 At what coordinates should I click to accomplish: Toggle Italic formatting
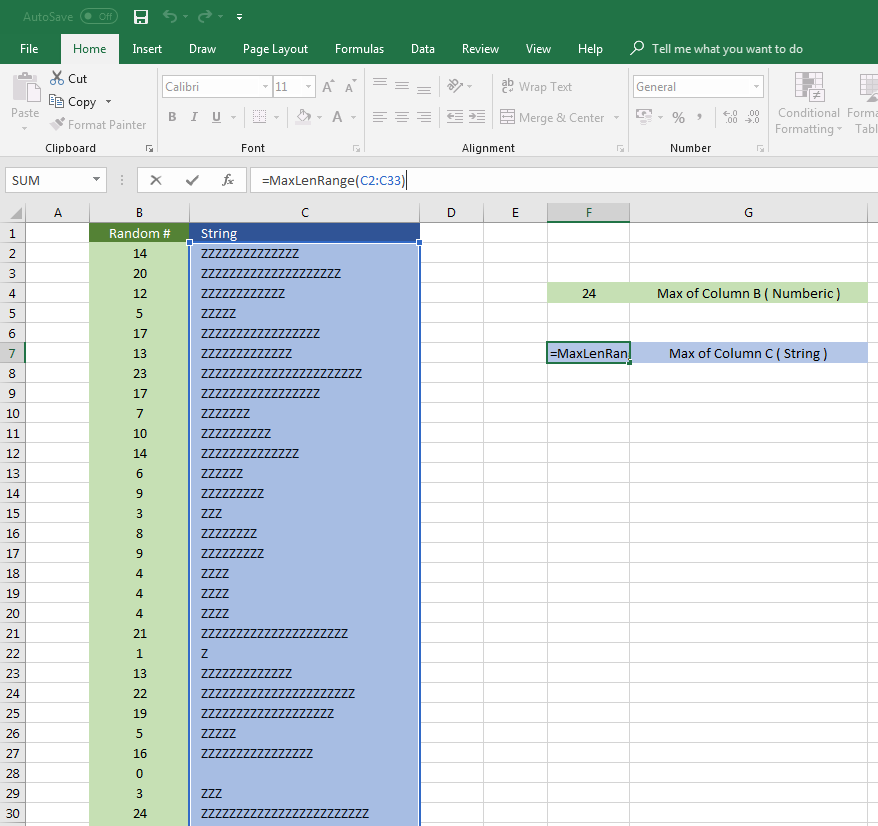click(x=194, y=117)
